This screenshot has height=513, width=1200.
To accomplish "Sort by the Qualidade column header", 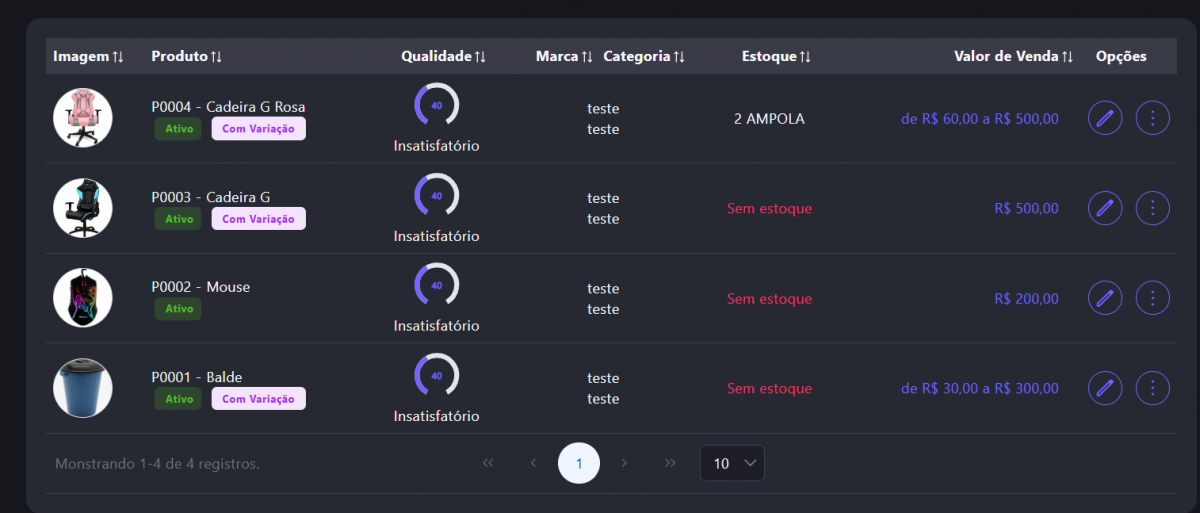I will pyautogui.click(x=443, y=56).
